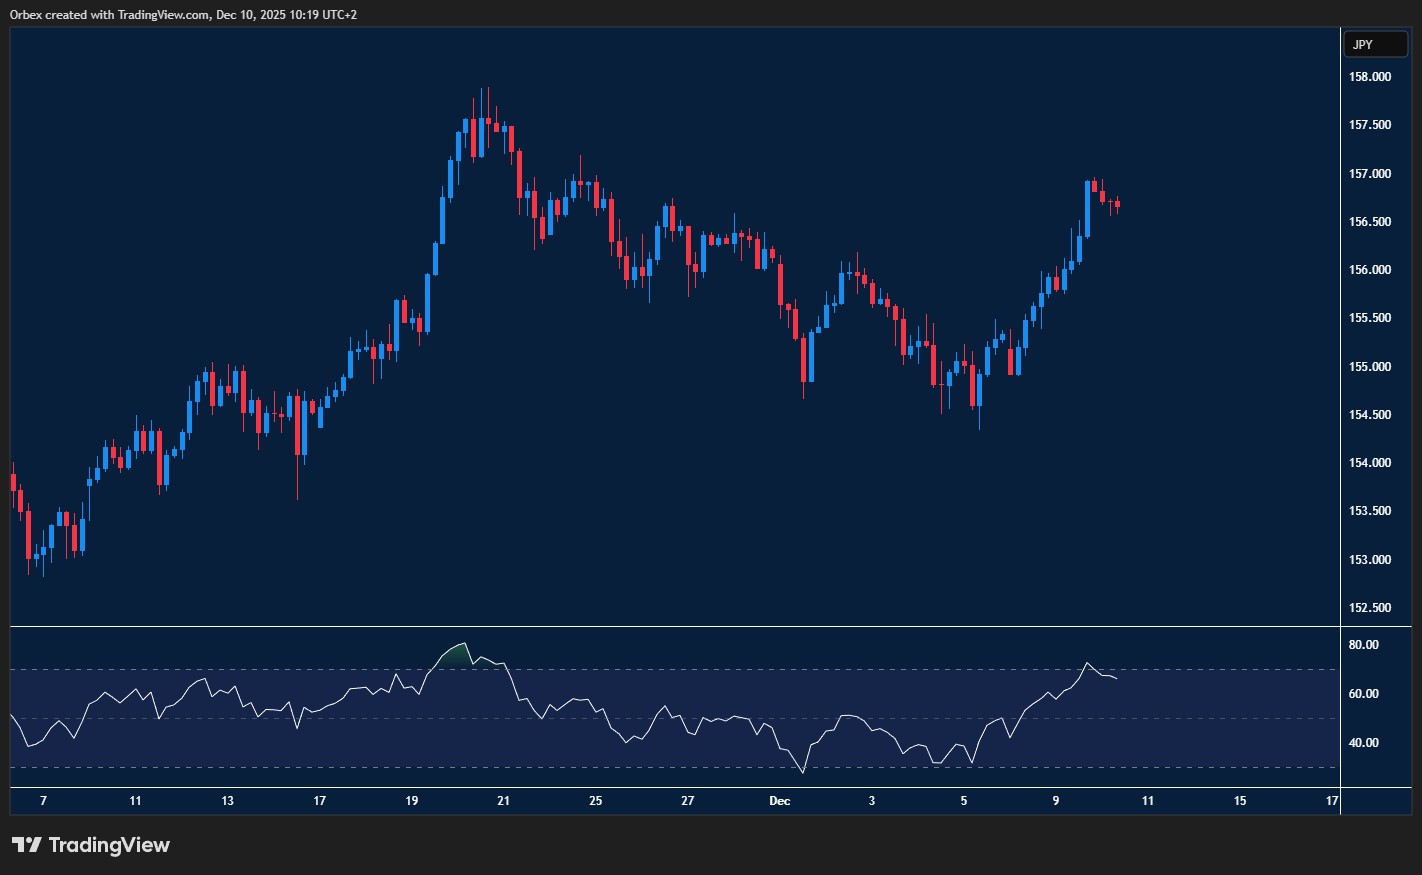
Task: Click the 40.00 RSI scale label
Action: coord(1363,743)
